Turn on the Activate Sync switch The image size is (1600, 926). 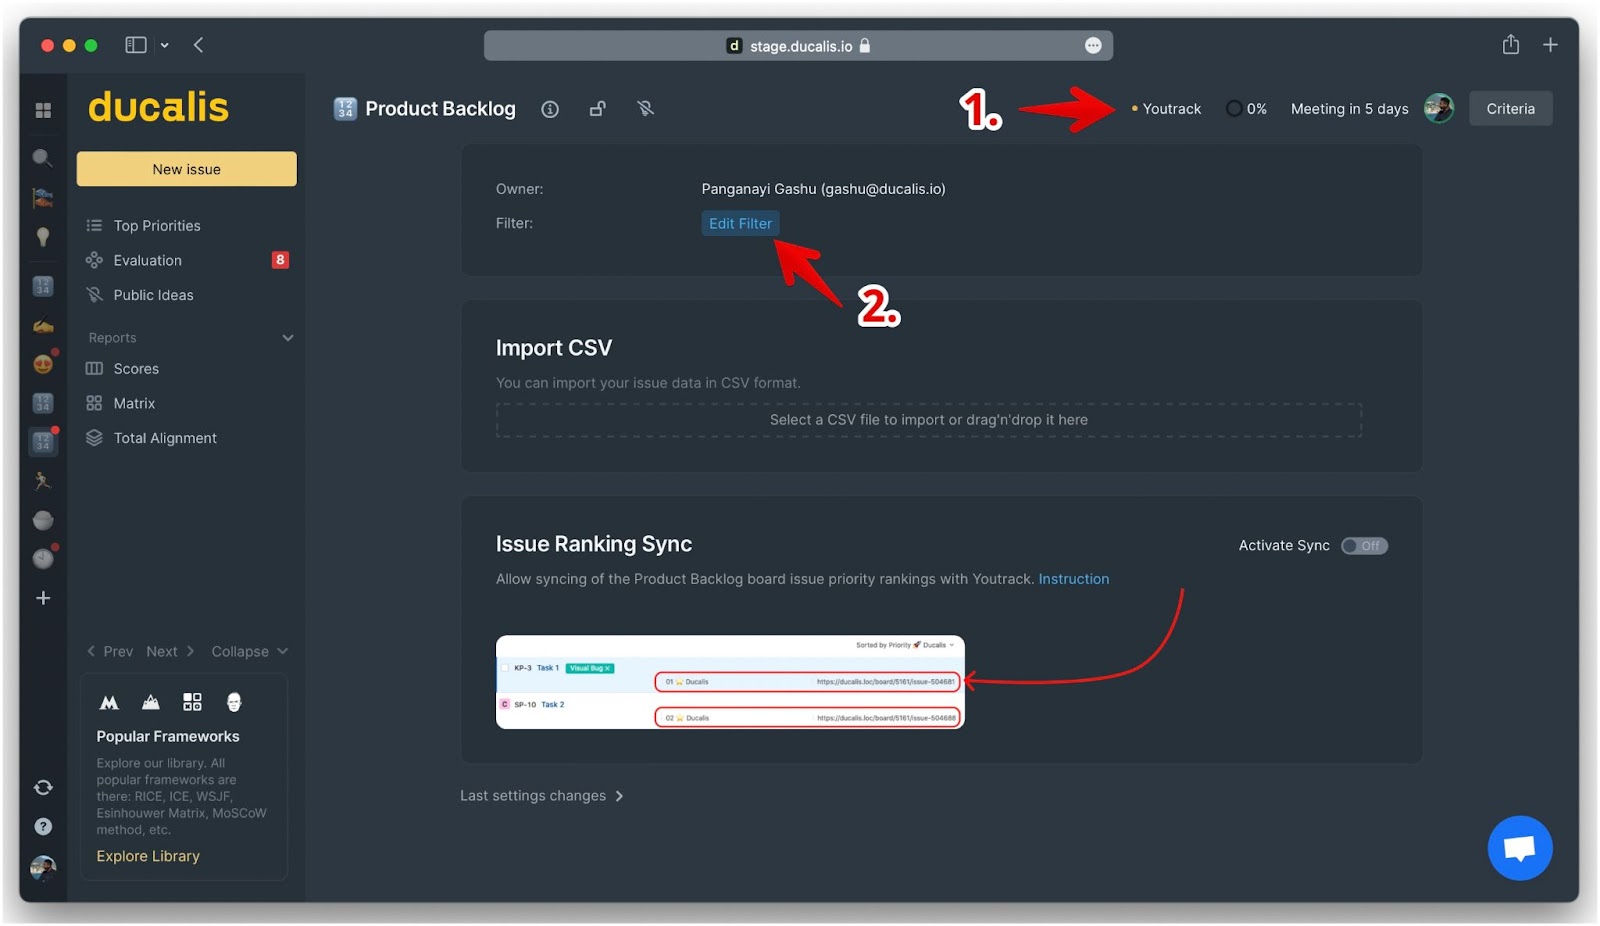click(x=1364, y=546)
